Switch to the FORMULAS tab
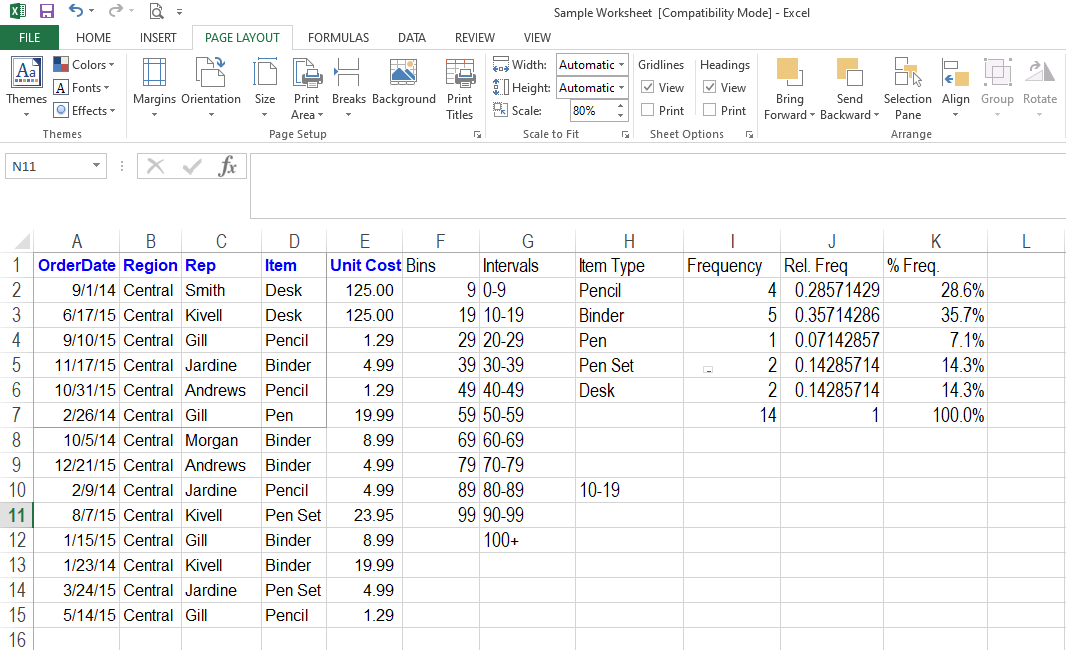This screenshot has height=650, width=1066. click(338, 38)
